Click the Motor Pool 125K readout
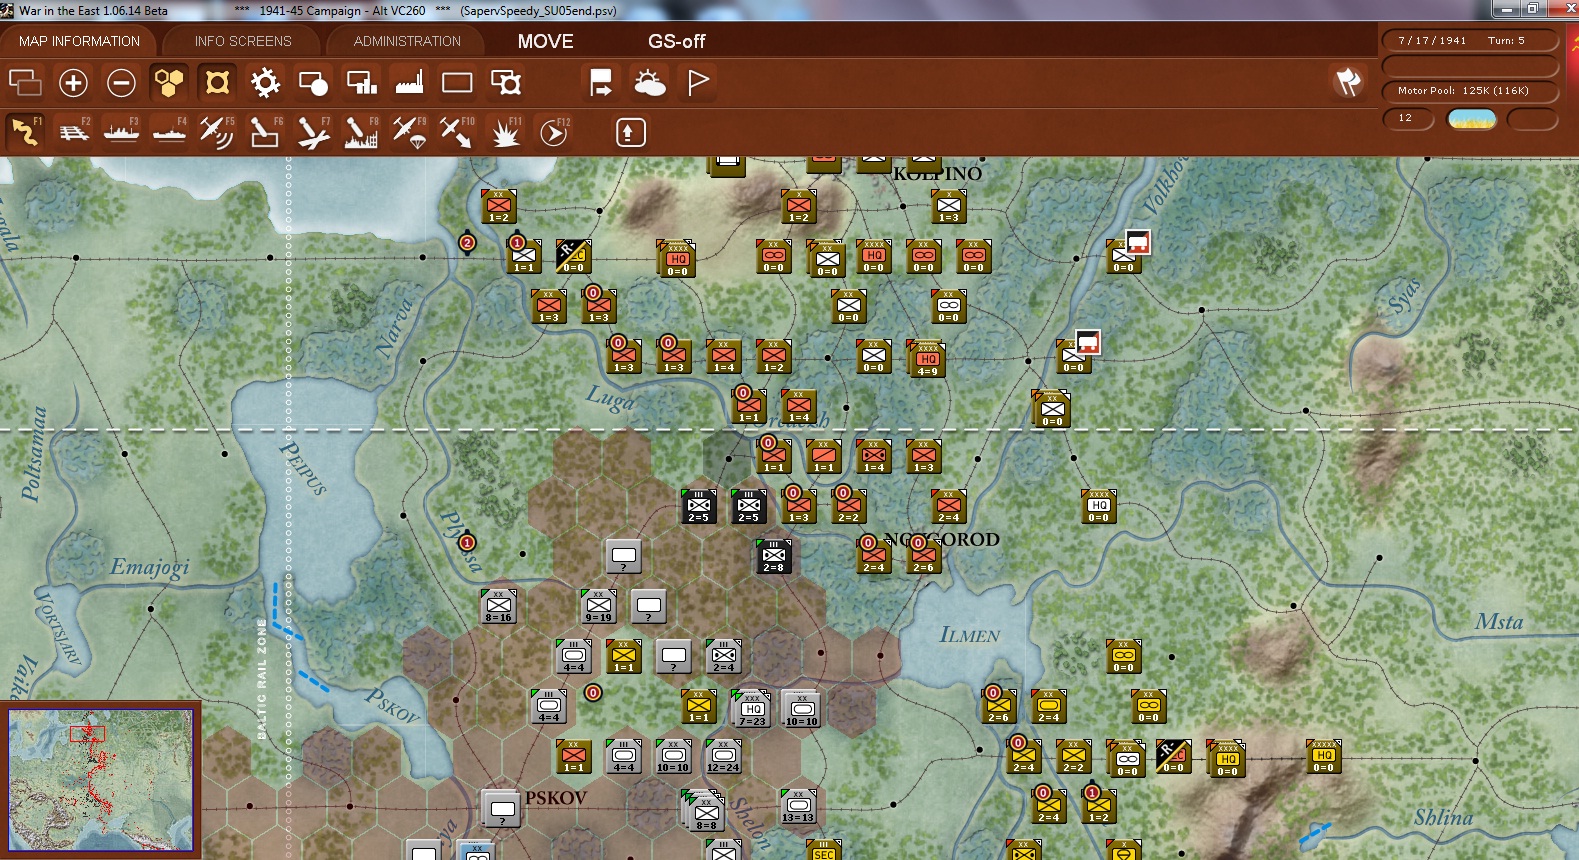 [x=1470, y=90]
